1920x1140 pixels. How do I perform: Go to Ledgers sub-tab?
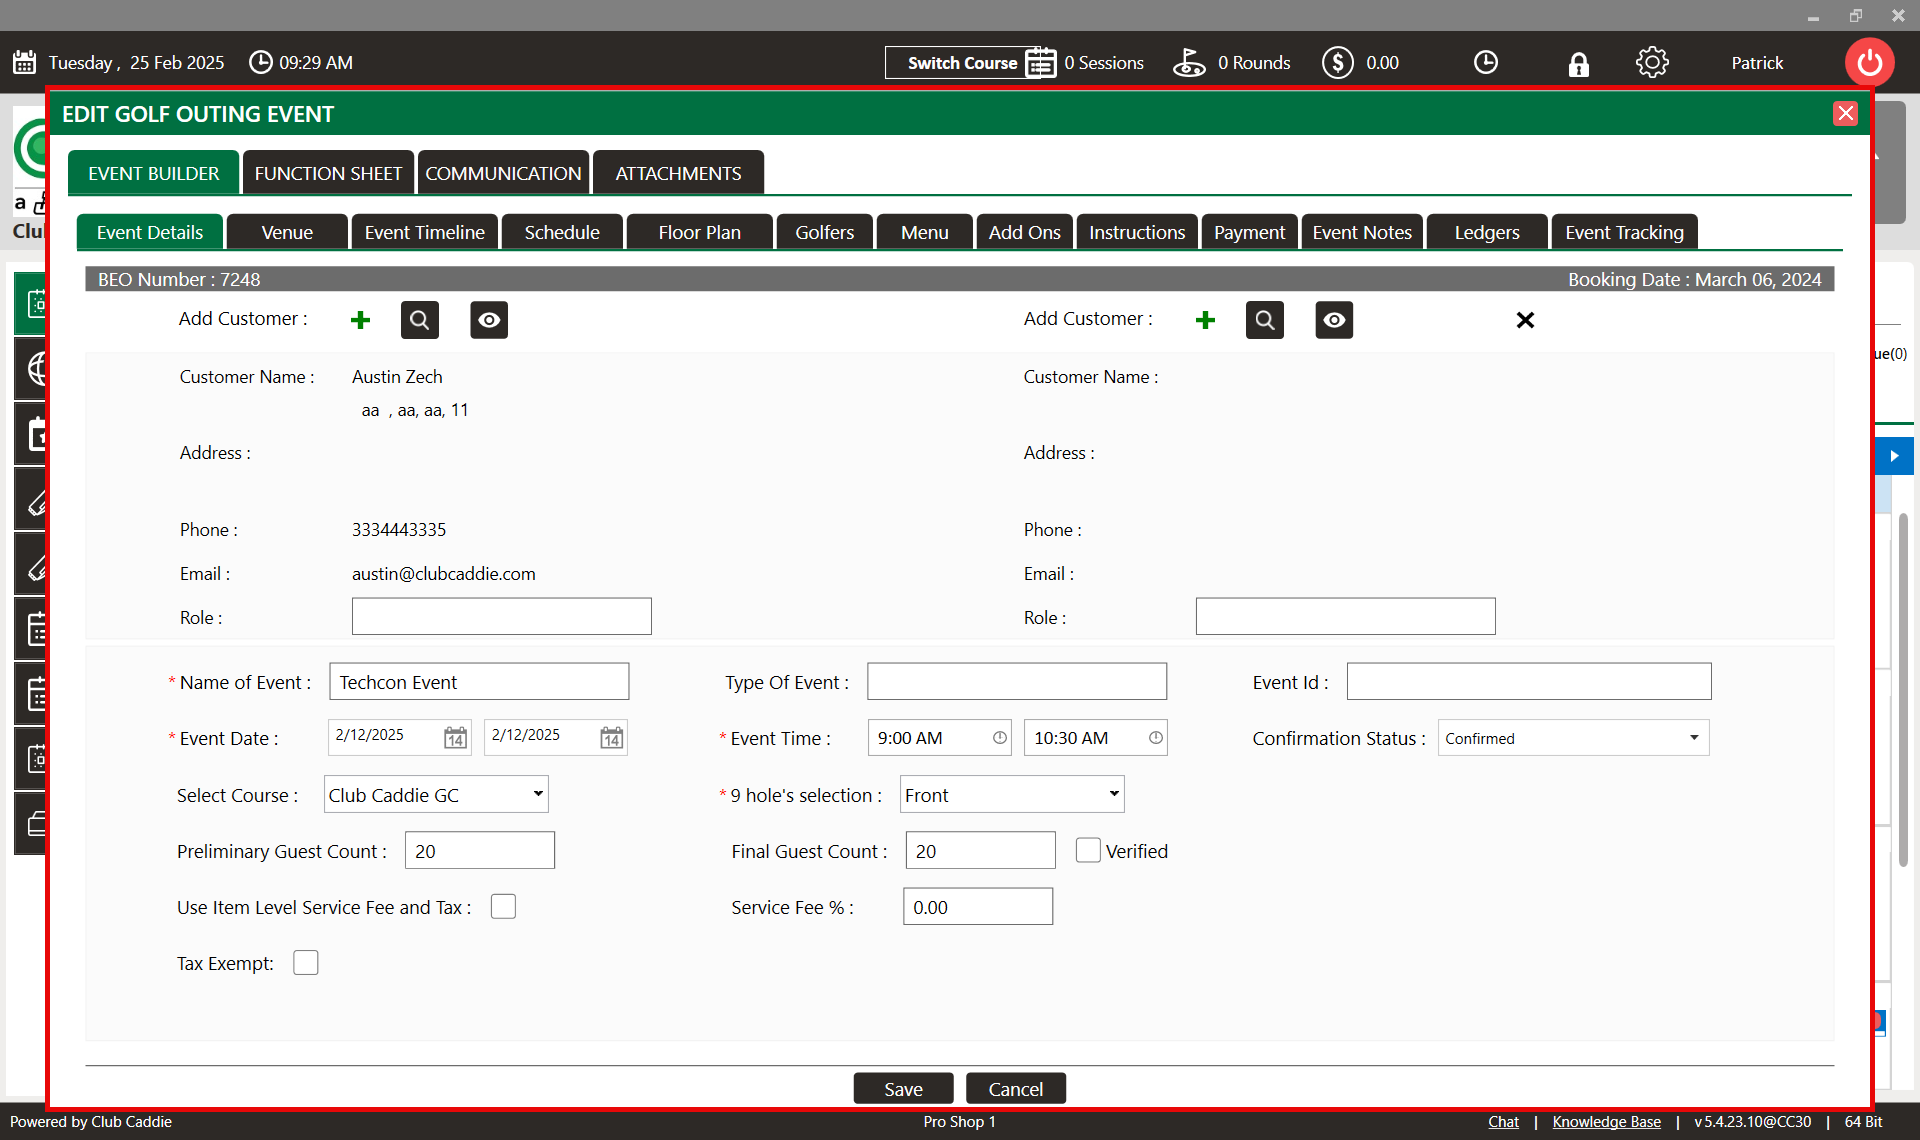(x=1487, y=232)
